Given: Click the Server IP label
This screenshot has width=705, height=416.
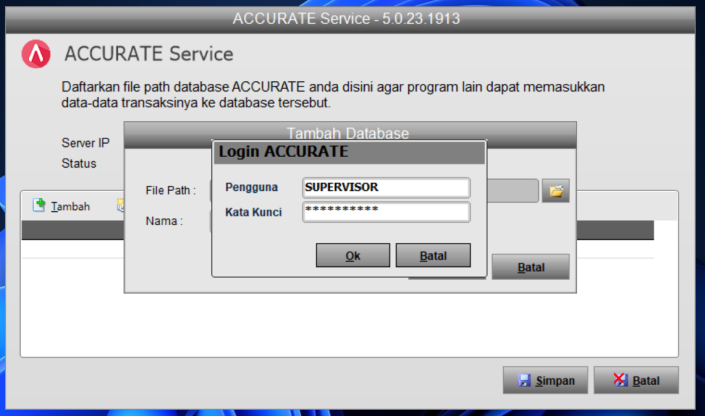Looking at the screenshot, I should [x=85, y=143].
